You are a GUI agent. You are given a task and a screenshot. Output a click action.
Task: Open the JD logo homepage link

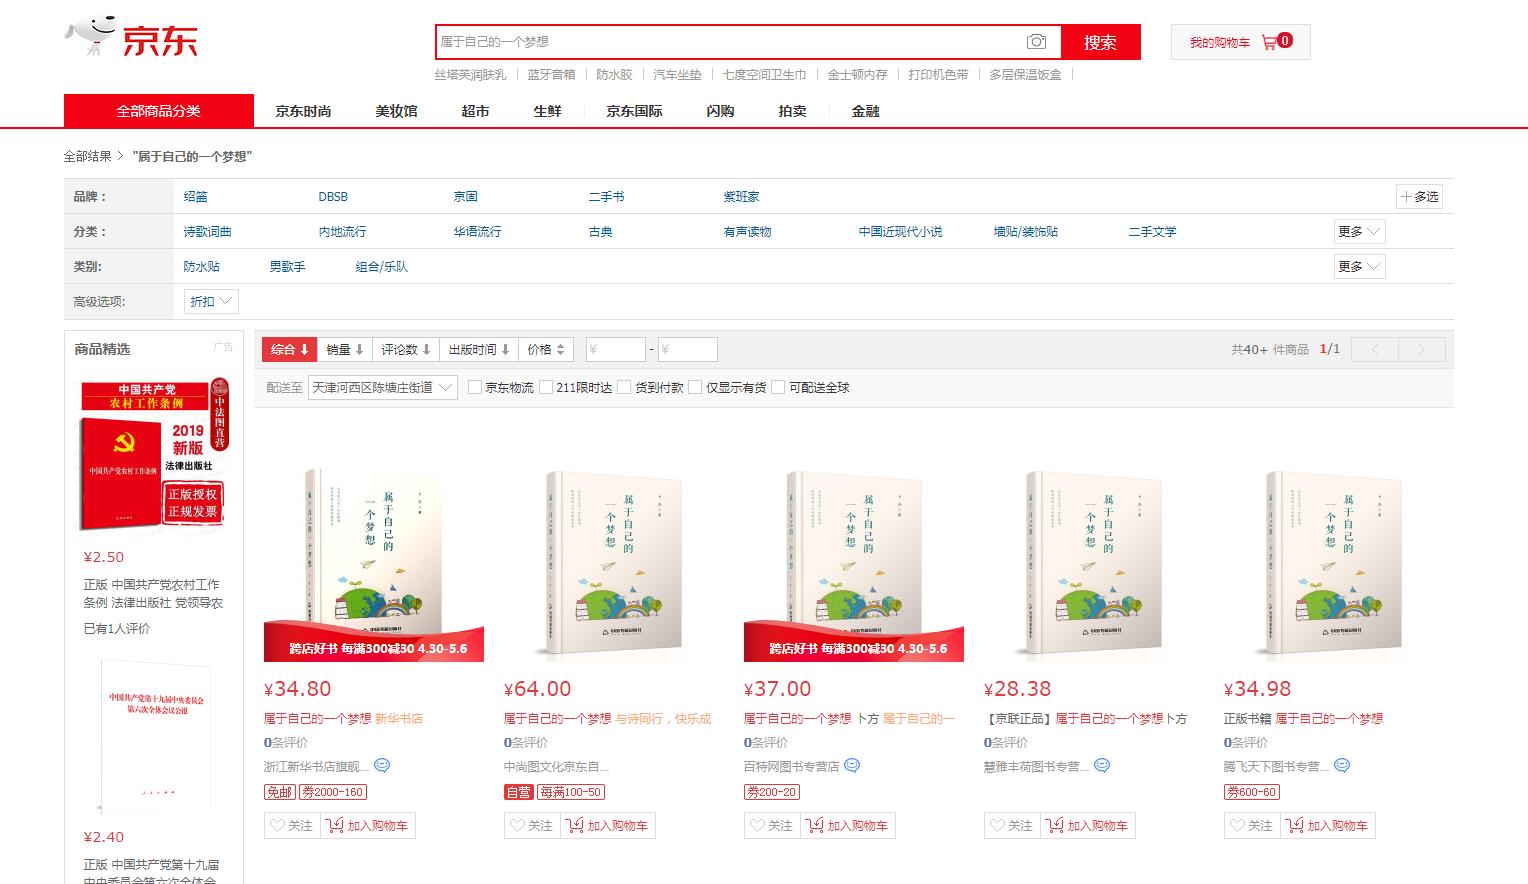coord(132,38)
